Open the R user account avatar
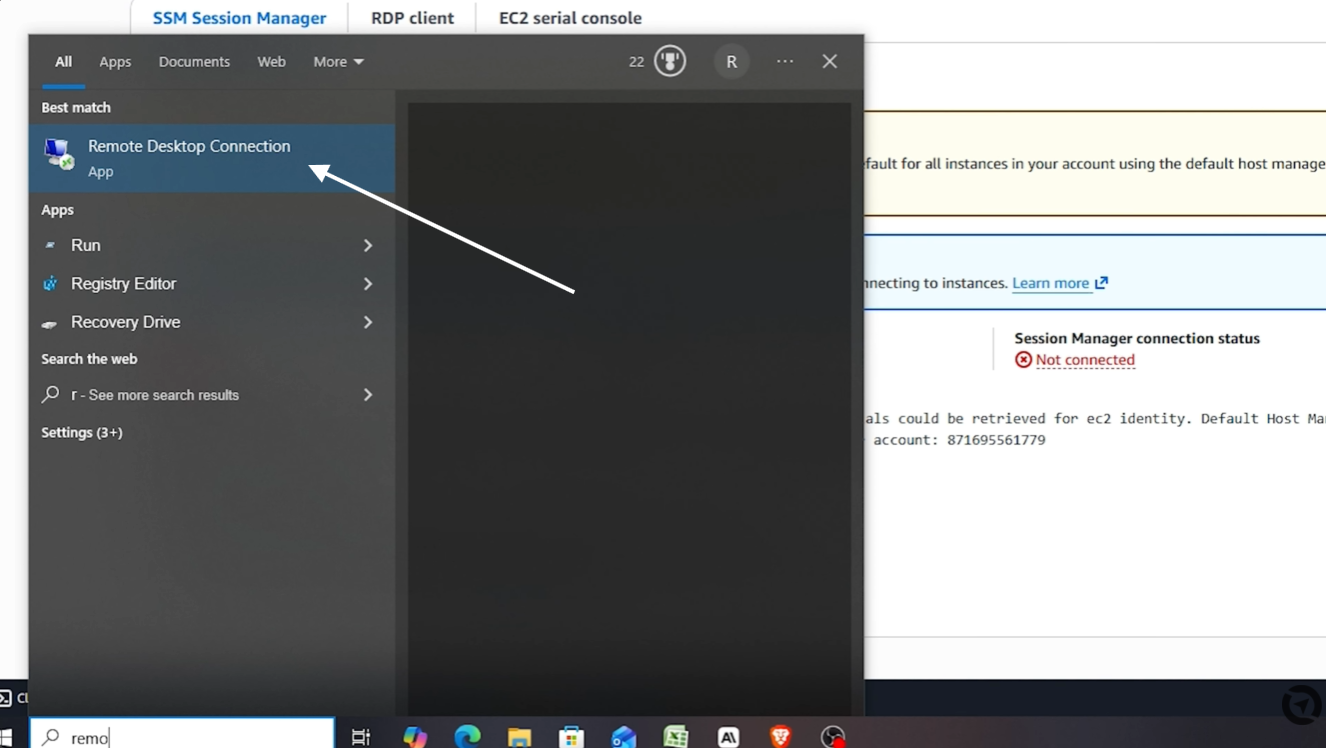This screenshot has width=1326, height=748. 732,62
